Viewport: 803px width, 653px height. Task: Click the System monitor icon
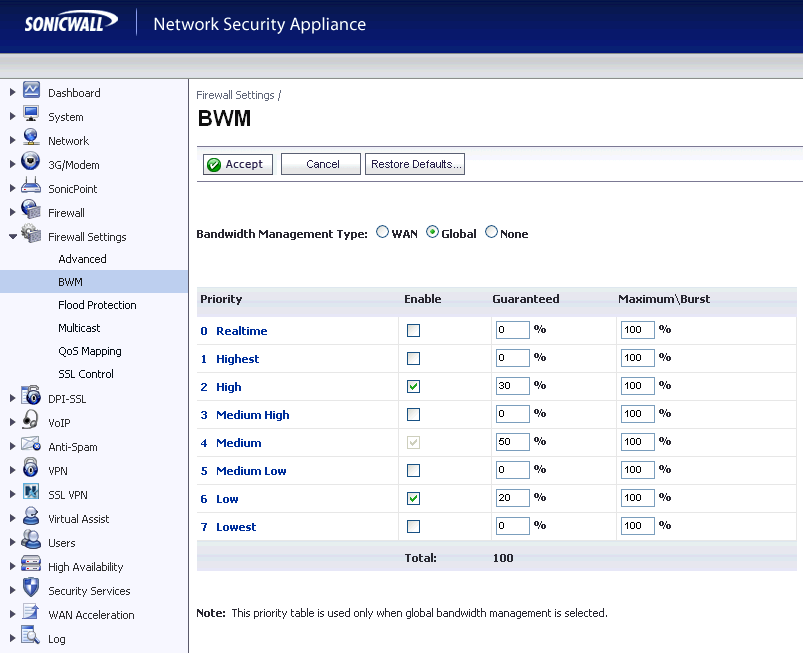[x=31, y=116]
